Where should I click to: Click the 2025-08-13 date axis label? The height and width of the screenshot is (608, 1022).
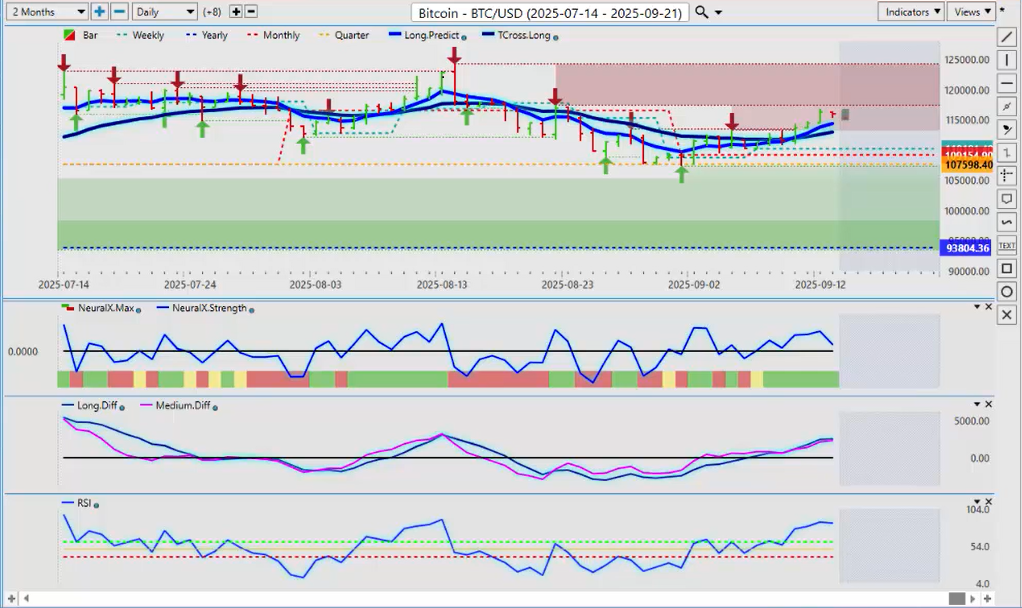tap(441, 285)
